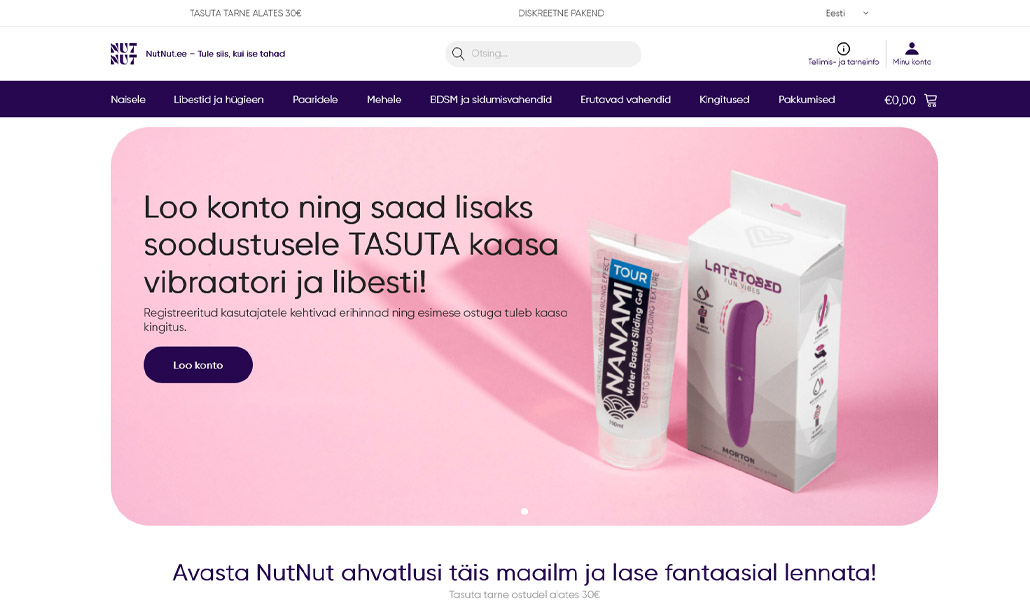Open the Minu konto user icon
Viewport: 1030px width, 600px height.
coord(912,49)
